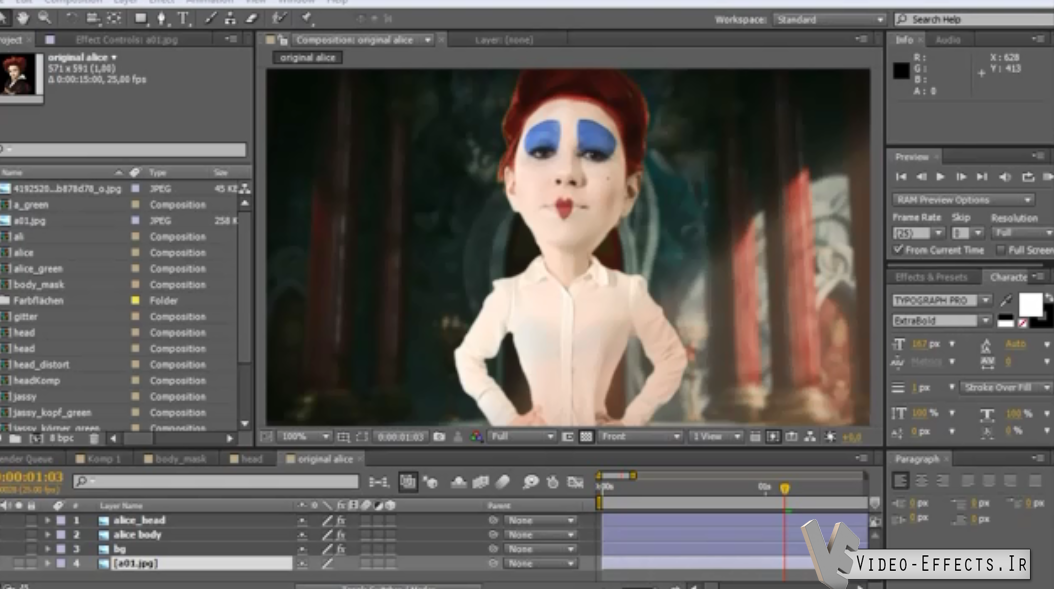Viewport: 1054px width, 589px height.
Task: Click the trash icon in Project panel
Action: [x=94, y=438]
